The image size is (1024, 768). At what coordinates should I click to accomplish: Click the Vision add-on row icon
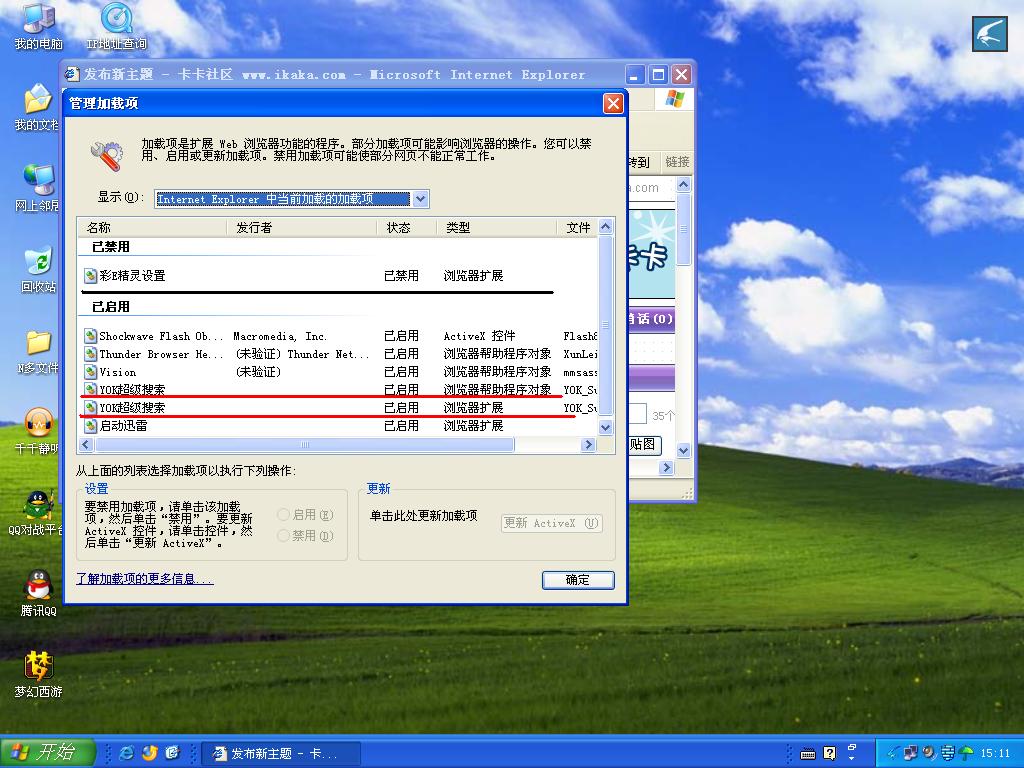pyautogui.click(x=90, y=372)
